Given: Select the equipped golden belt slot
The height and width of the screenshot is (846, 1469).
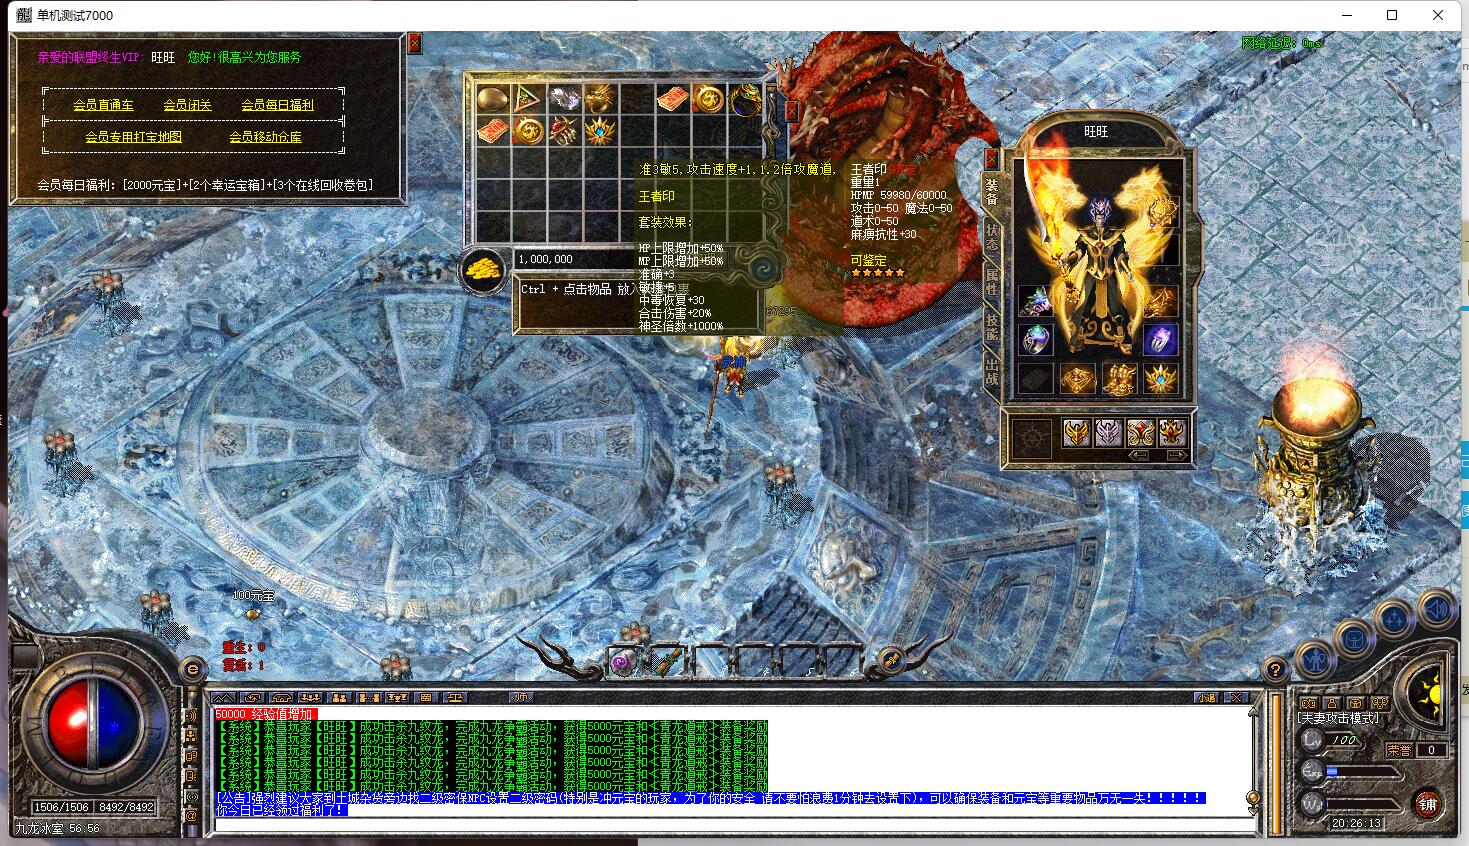Looking at the screenshot, I should point(1077,379).
